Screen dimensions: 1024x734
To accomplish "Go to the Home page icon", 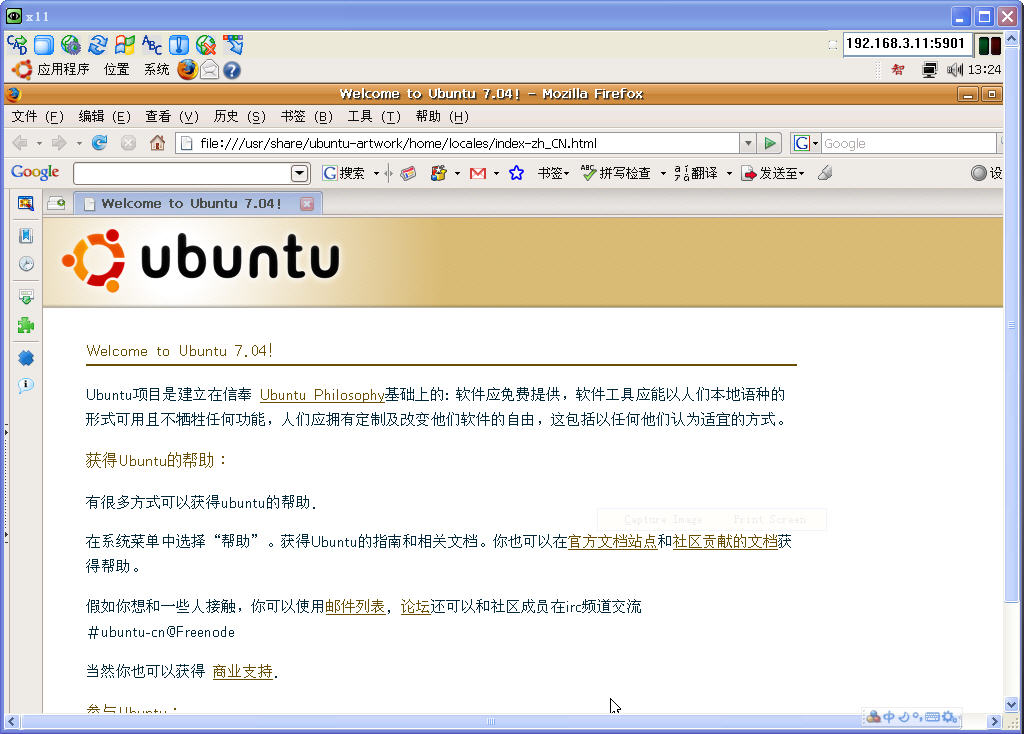I will pos(157,142).
